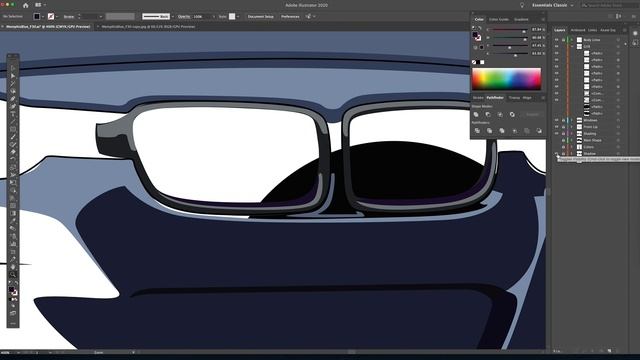Switch to the second document tab

click(148, 27)
